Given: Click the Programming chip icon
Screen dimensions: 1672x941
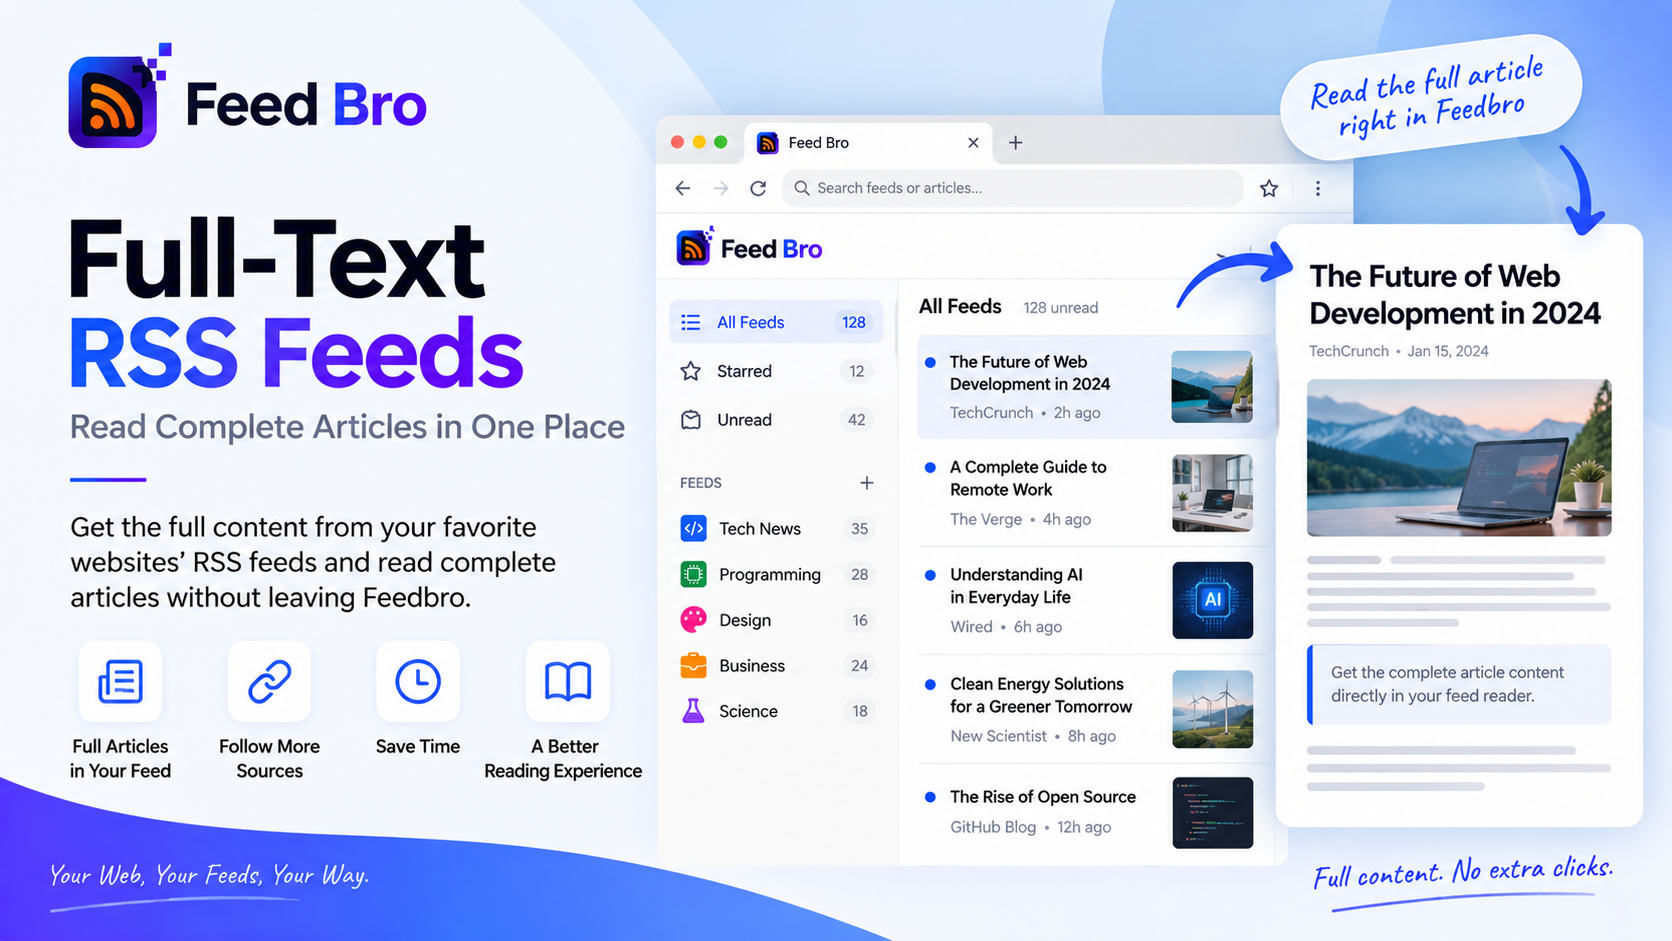Looking at the screenshot, I should tap(693, 574).
